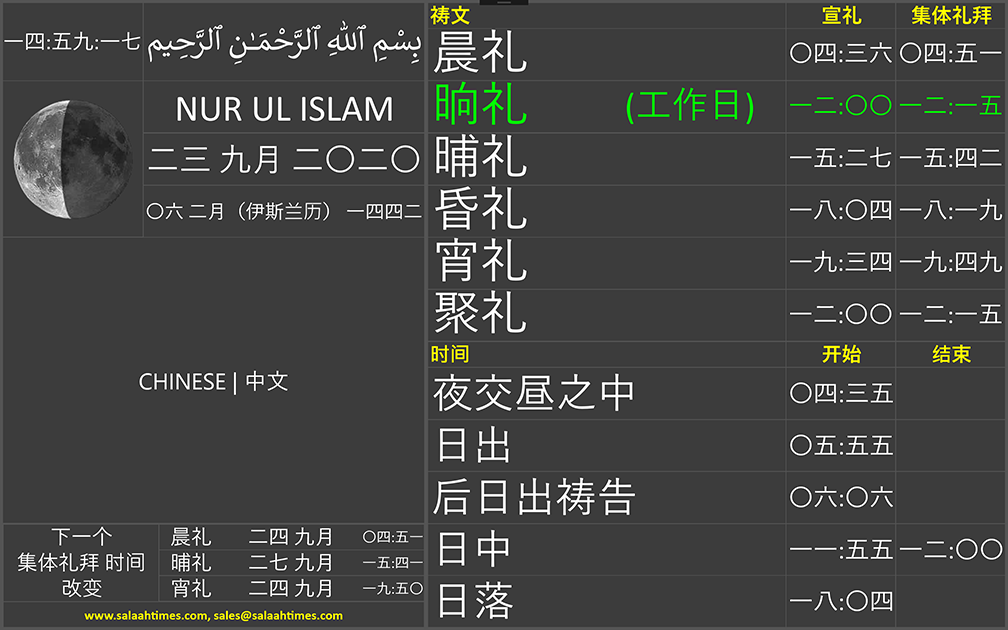Click the moon phase image
Image resolution: width=1008 pixels, height=630 pixels.
click(73, 160)
